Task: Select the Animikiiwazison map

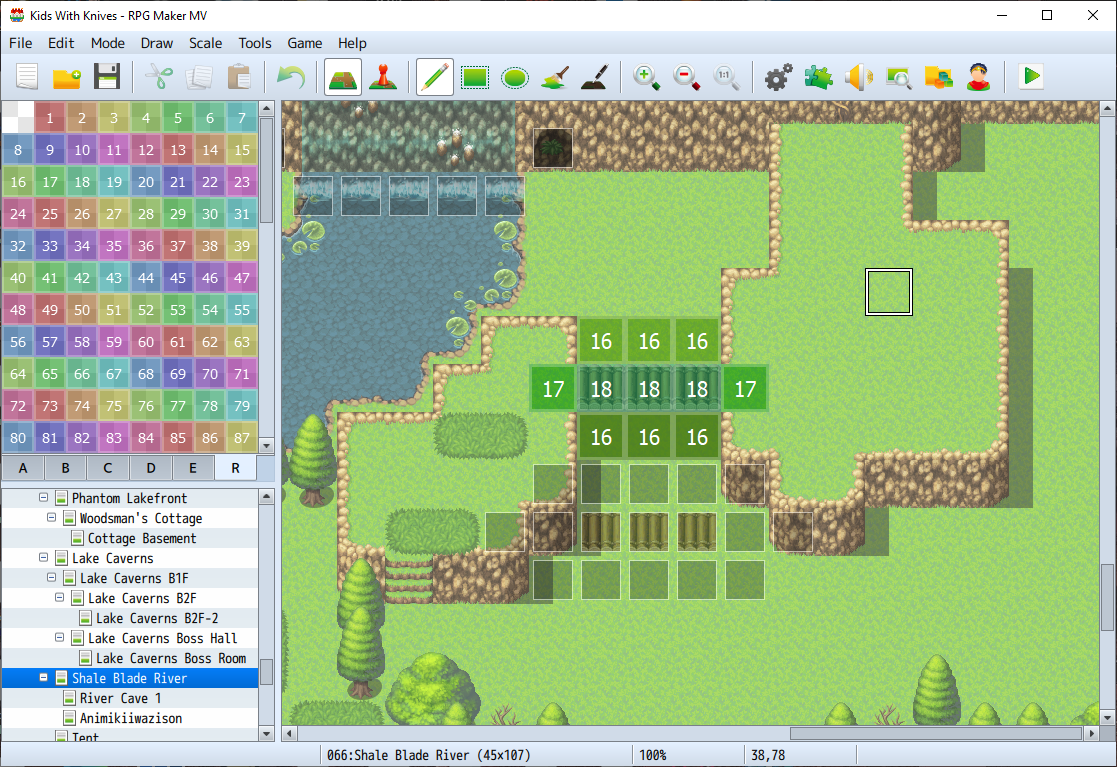Action: (130, 718)
